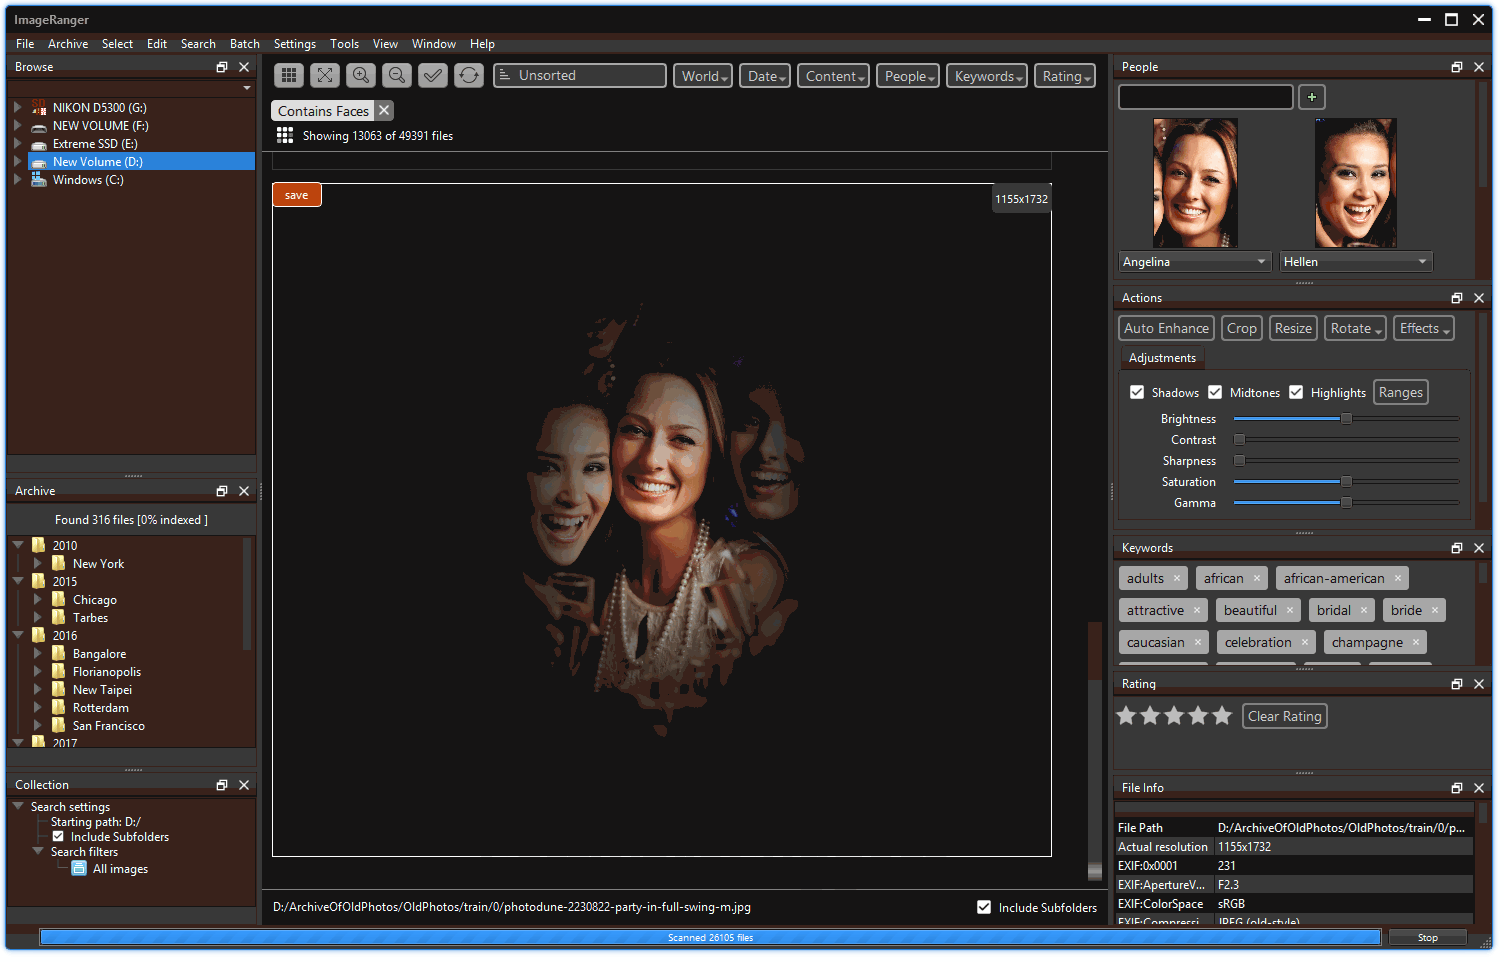Activate the zoom in magnifier tool
1504x962 pixels.
click(x=360, y=75)
